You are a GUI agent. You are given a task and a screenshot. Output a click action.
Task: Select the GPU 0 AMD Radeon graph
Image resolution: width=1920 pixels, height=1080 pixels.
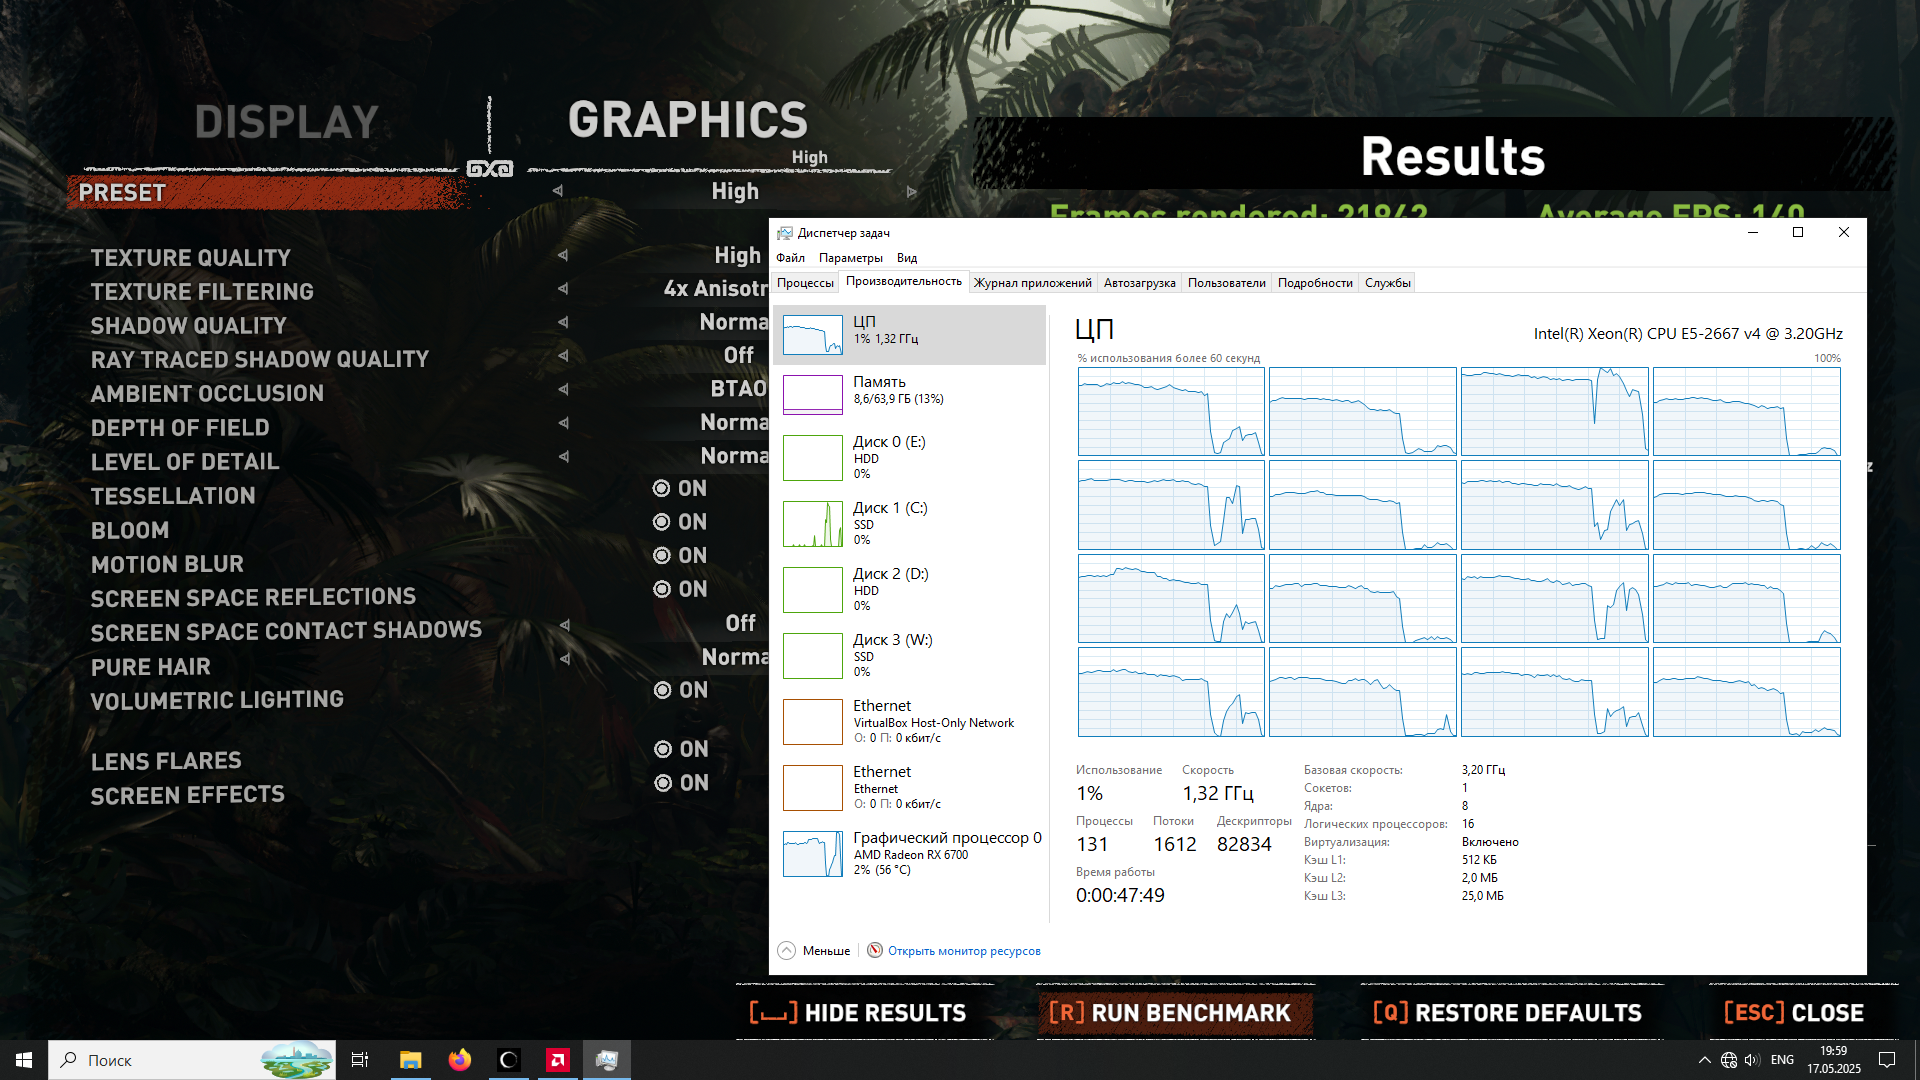click(x=812, y=854)
